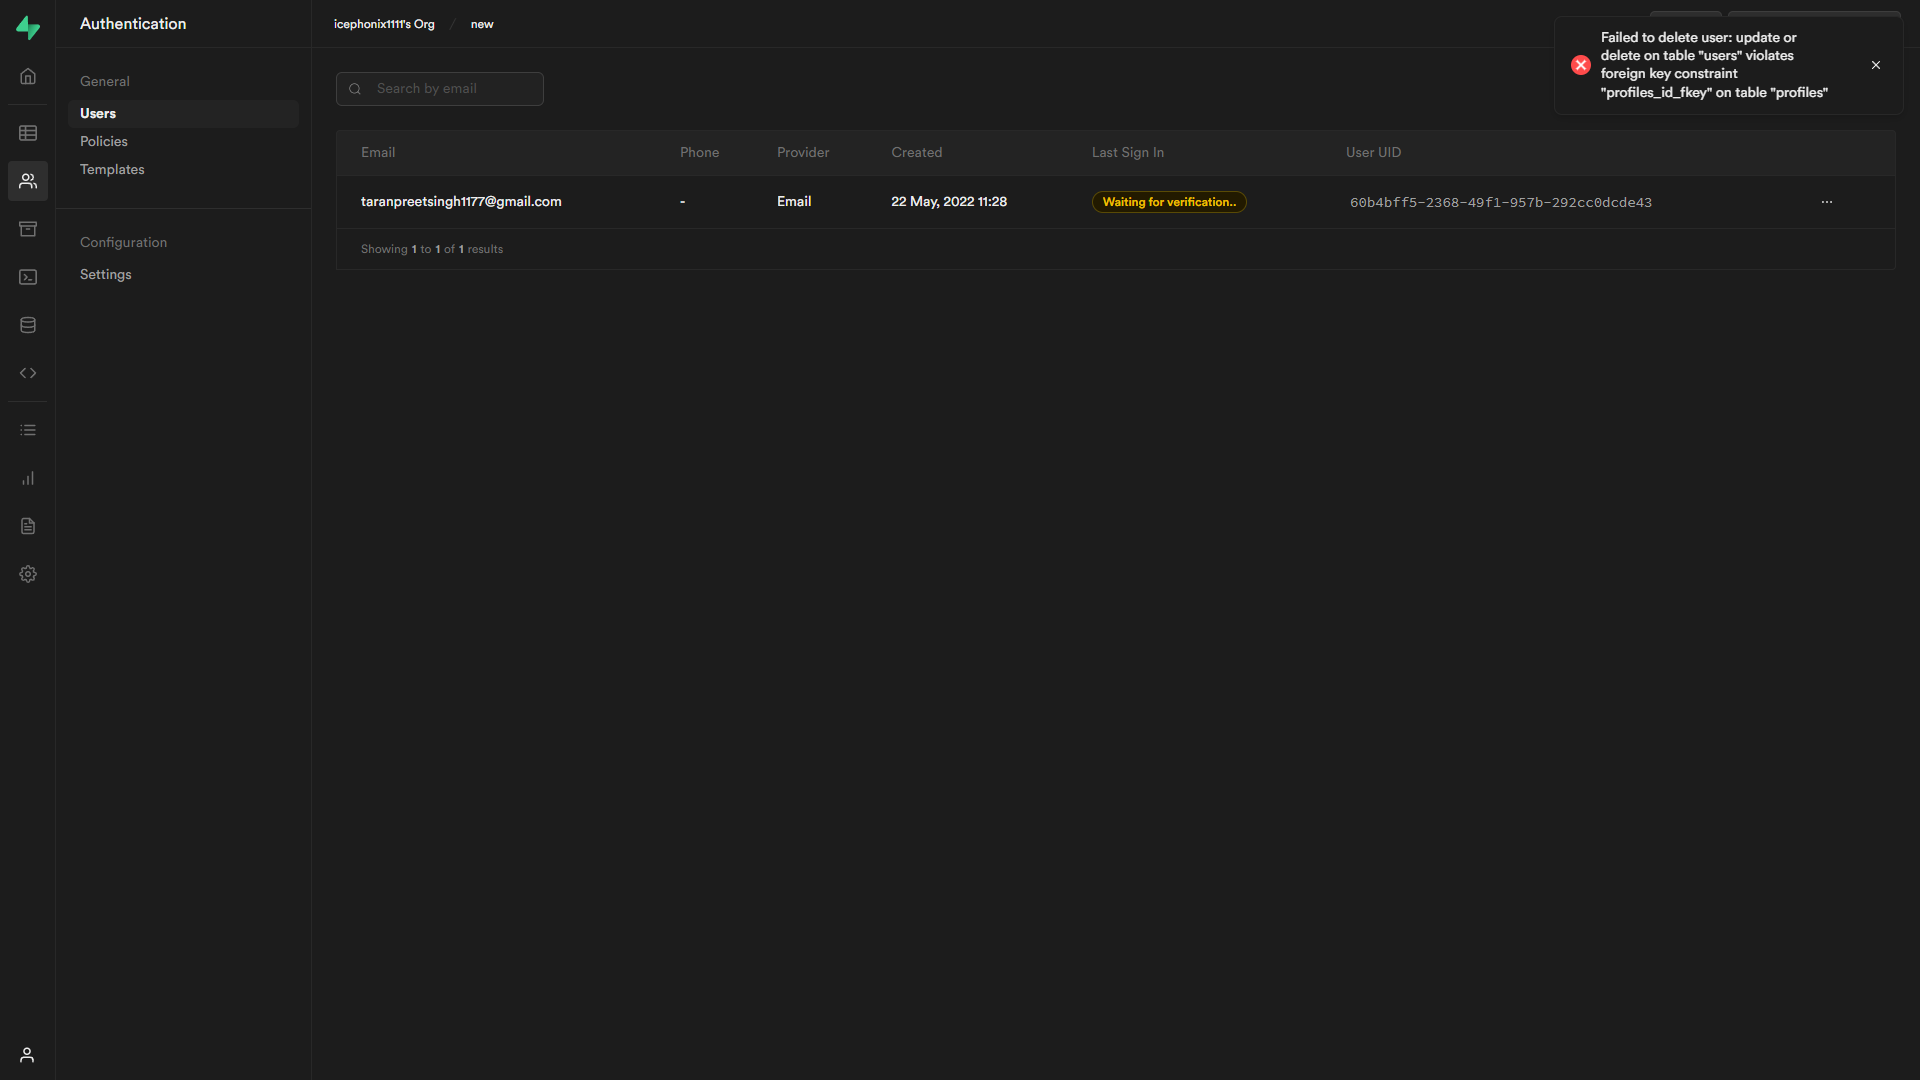This screenshot has height=1080, width=1920.
Task: Open the Reports bar chart icon
Action: [x=28, y=478]
